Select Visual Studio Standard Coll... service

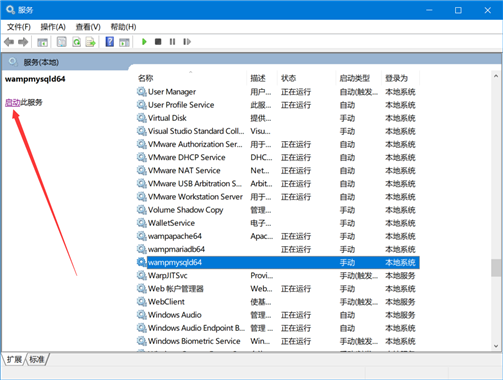pos(278,131)
